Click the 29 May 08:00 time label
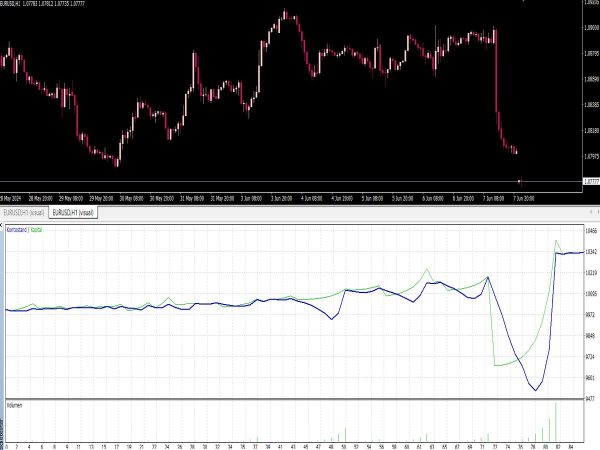This screenshot has height=450, width=600. 71,199
